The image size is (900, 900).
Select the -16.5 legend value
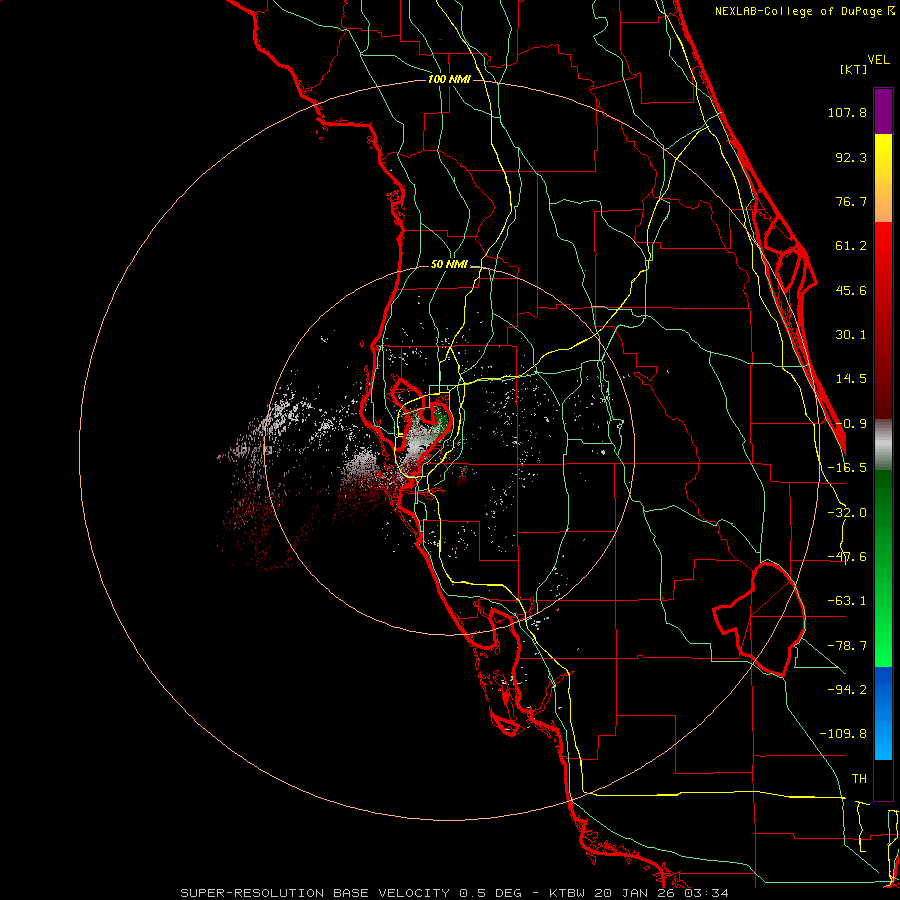click(847, 468)
